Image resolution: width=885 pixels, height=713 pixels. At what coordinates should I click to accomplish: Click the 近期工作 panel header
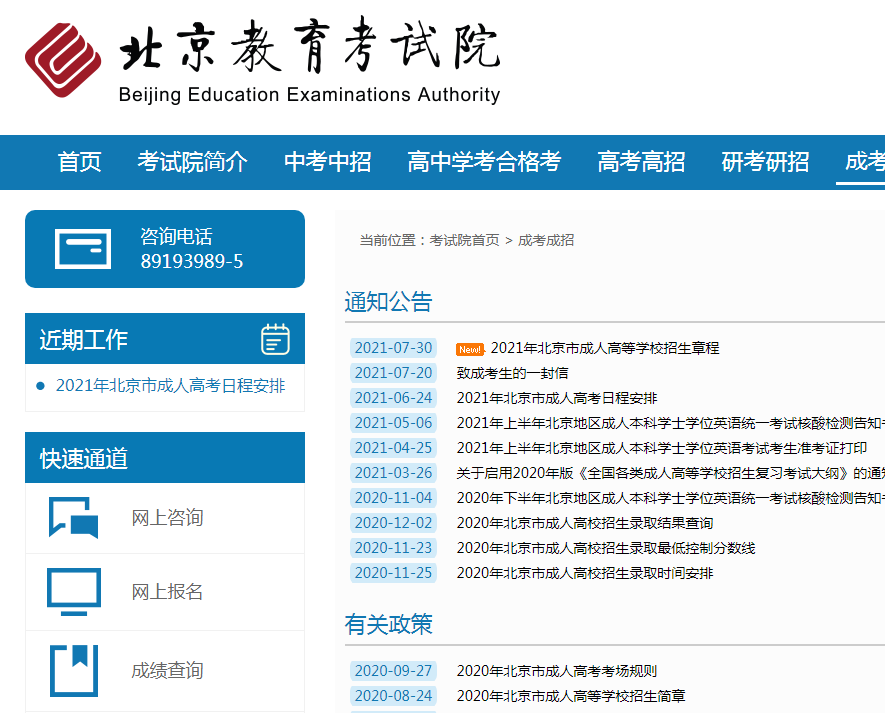(x=165, y=339)
